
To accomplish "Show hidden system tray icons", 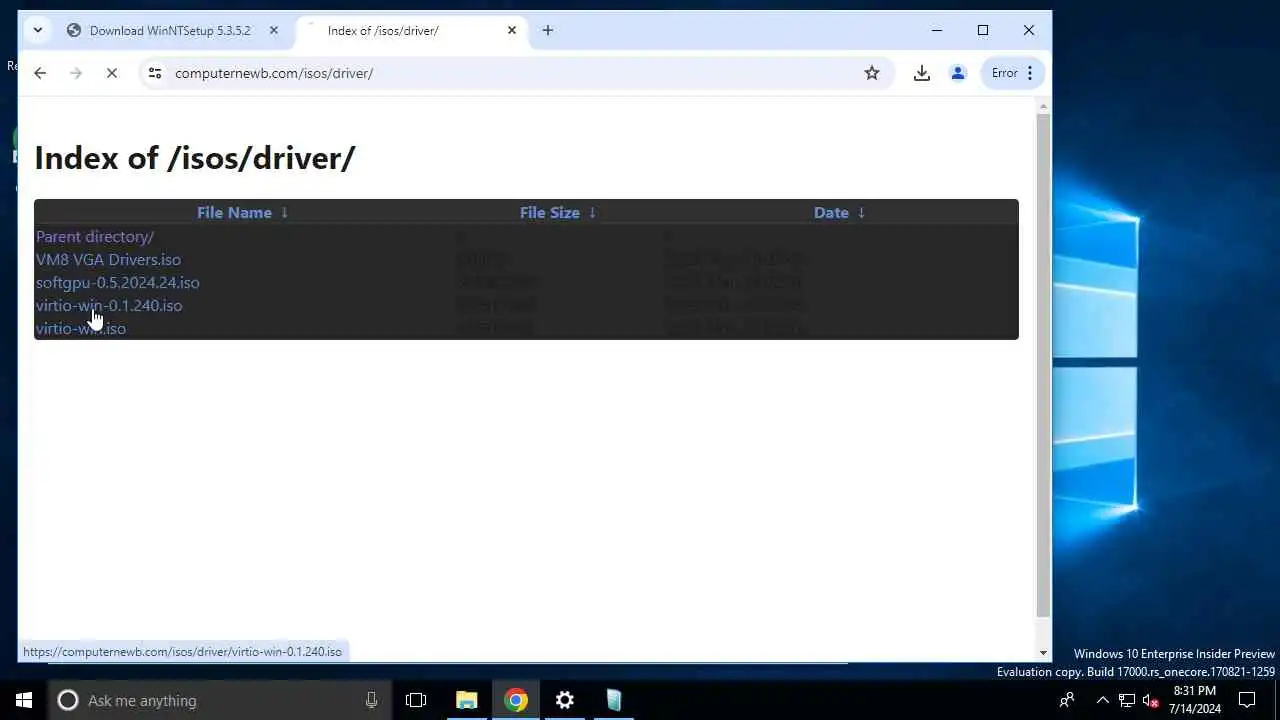I will [1102, 700].
